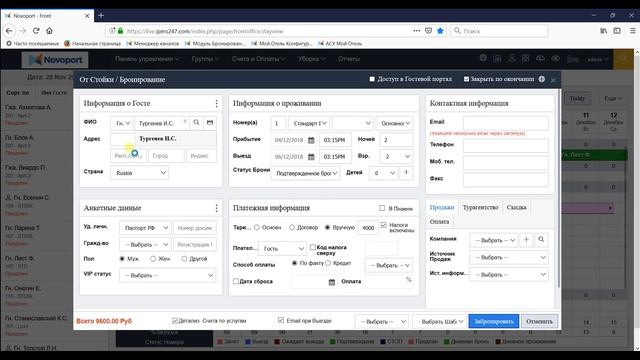Viewport: 640px width, 360px height.
Task: Click info icon in dialog header
Action: 542,79
